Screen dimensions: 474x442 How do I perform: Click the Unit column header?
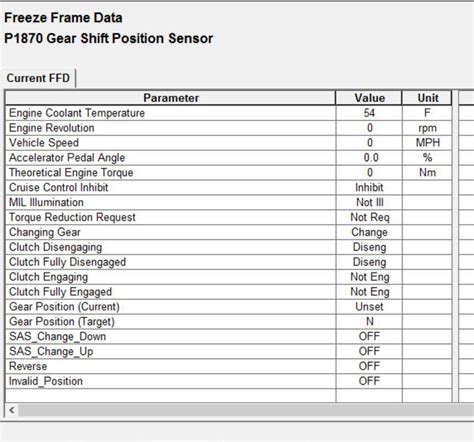(427, 98)
